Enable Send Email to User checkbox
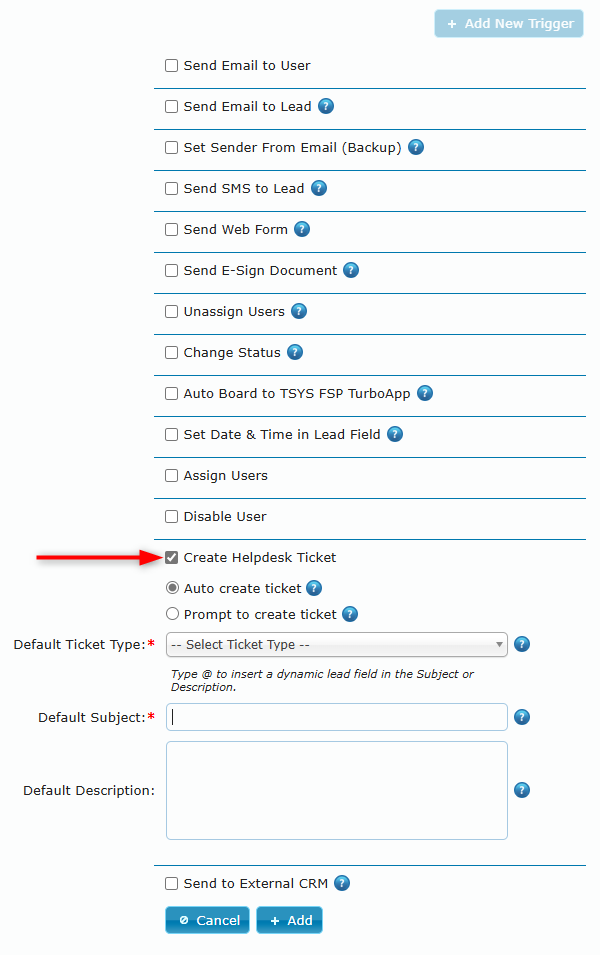Screen dimensions: 600x955 tap(172, 66)
